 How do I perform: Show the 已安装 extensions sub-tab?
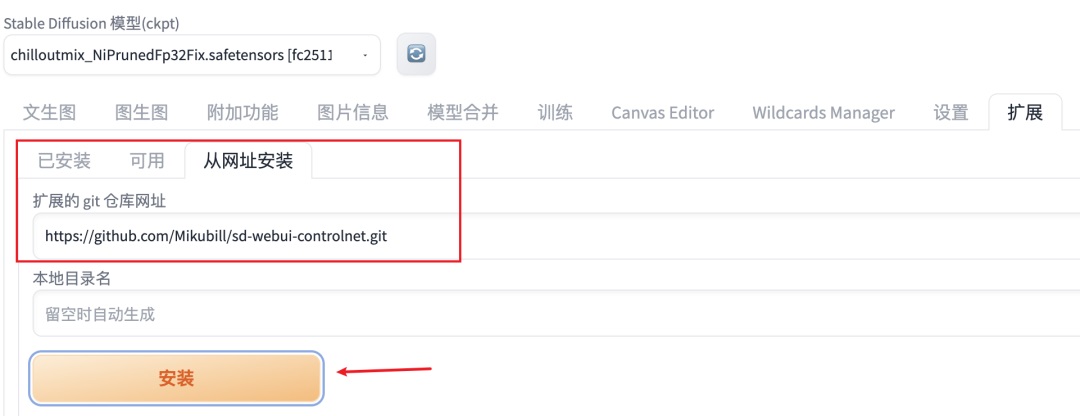[64, 161]
